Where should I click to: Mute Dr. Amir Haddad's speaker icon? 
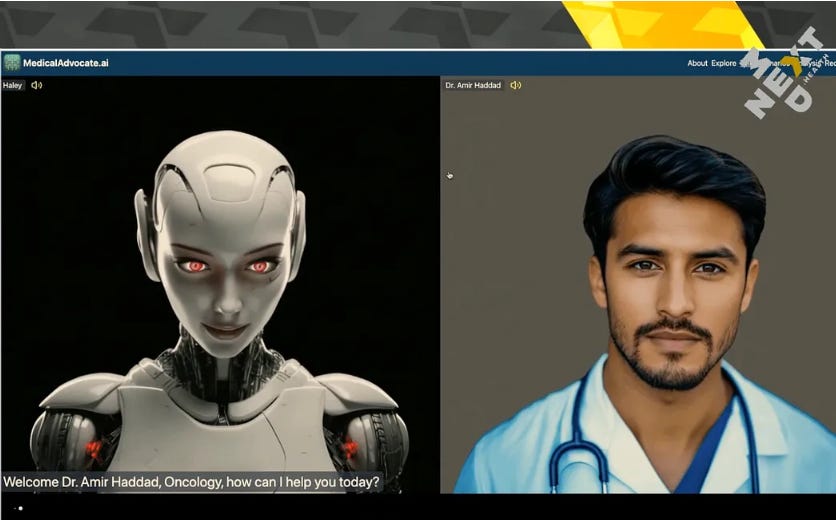[x=516, y=85]
